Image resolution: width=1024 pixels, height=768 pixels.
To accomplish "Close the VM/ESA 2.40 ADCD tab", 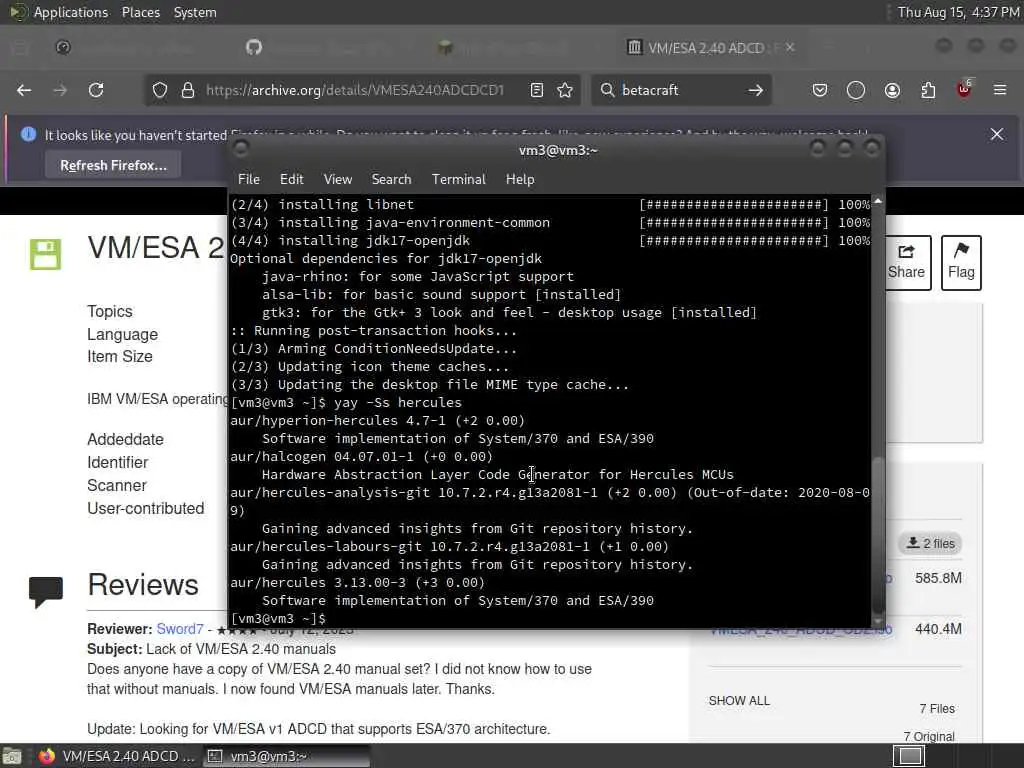I will pos(790,47).
